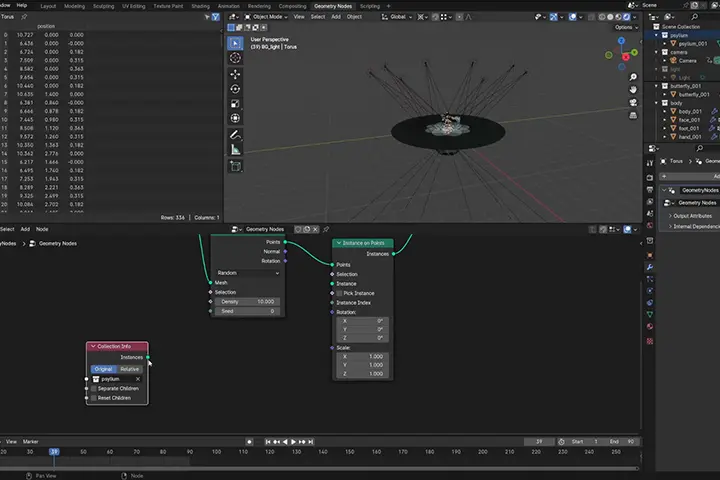Open the Material properties tab icon
The width and height of the screenshot is (720, 480).
[650, 327]
